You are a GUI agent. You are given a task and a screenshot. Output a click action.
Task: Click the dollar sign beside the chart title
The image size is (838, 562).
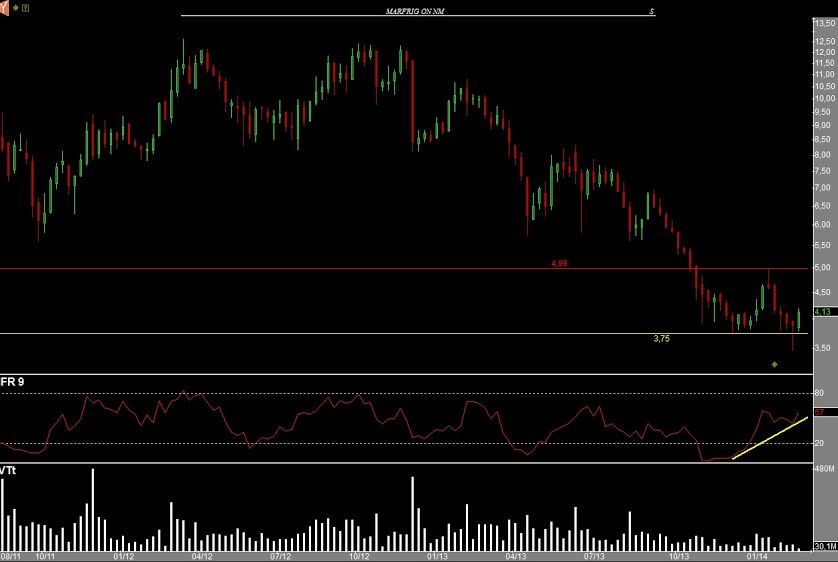point(651,12)
